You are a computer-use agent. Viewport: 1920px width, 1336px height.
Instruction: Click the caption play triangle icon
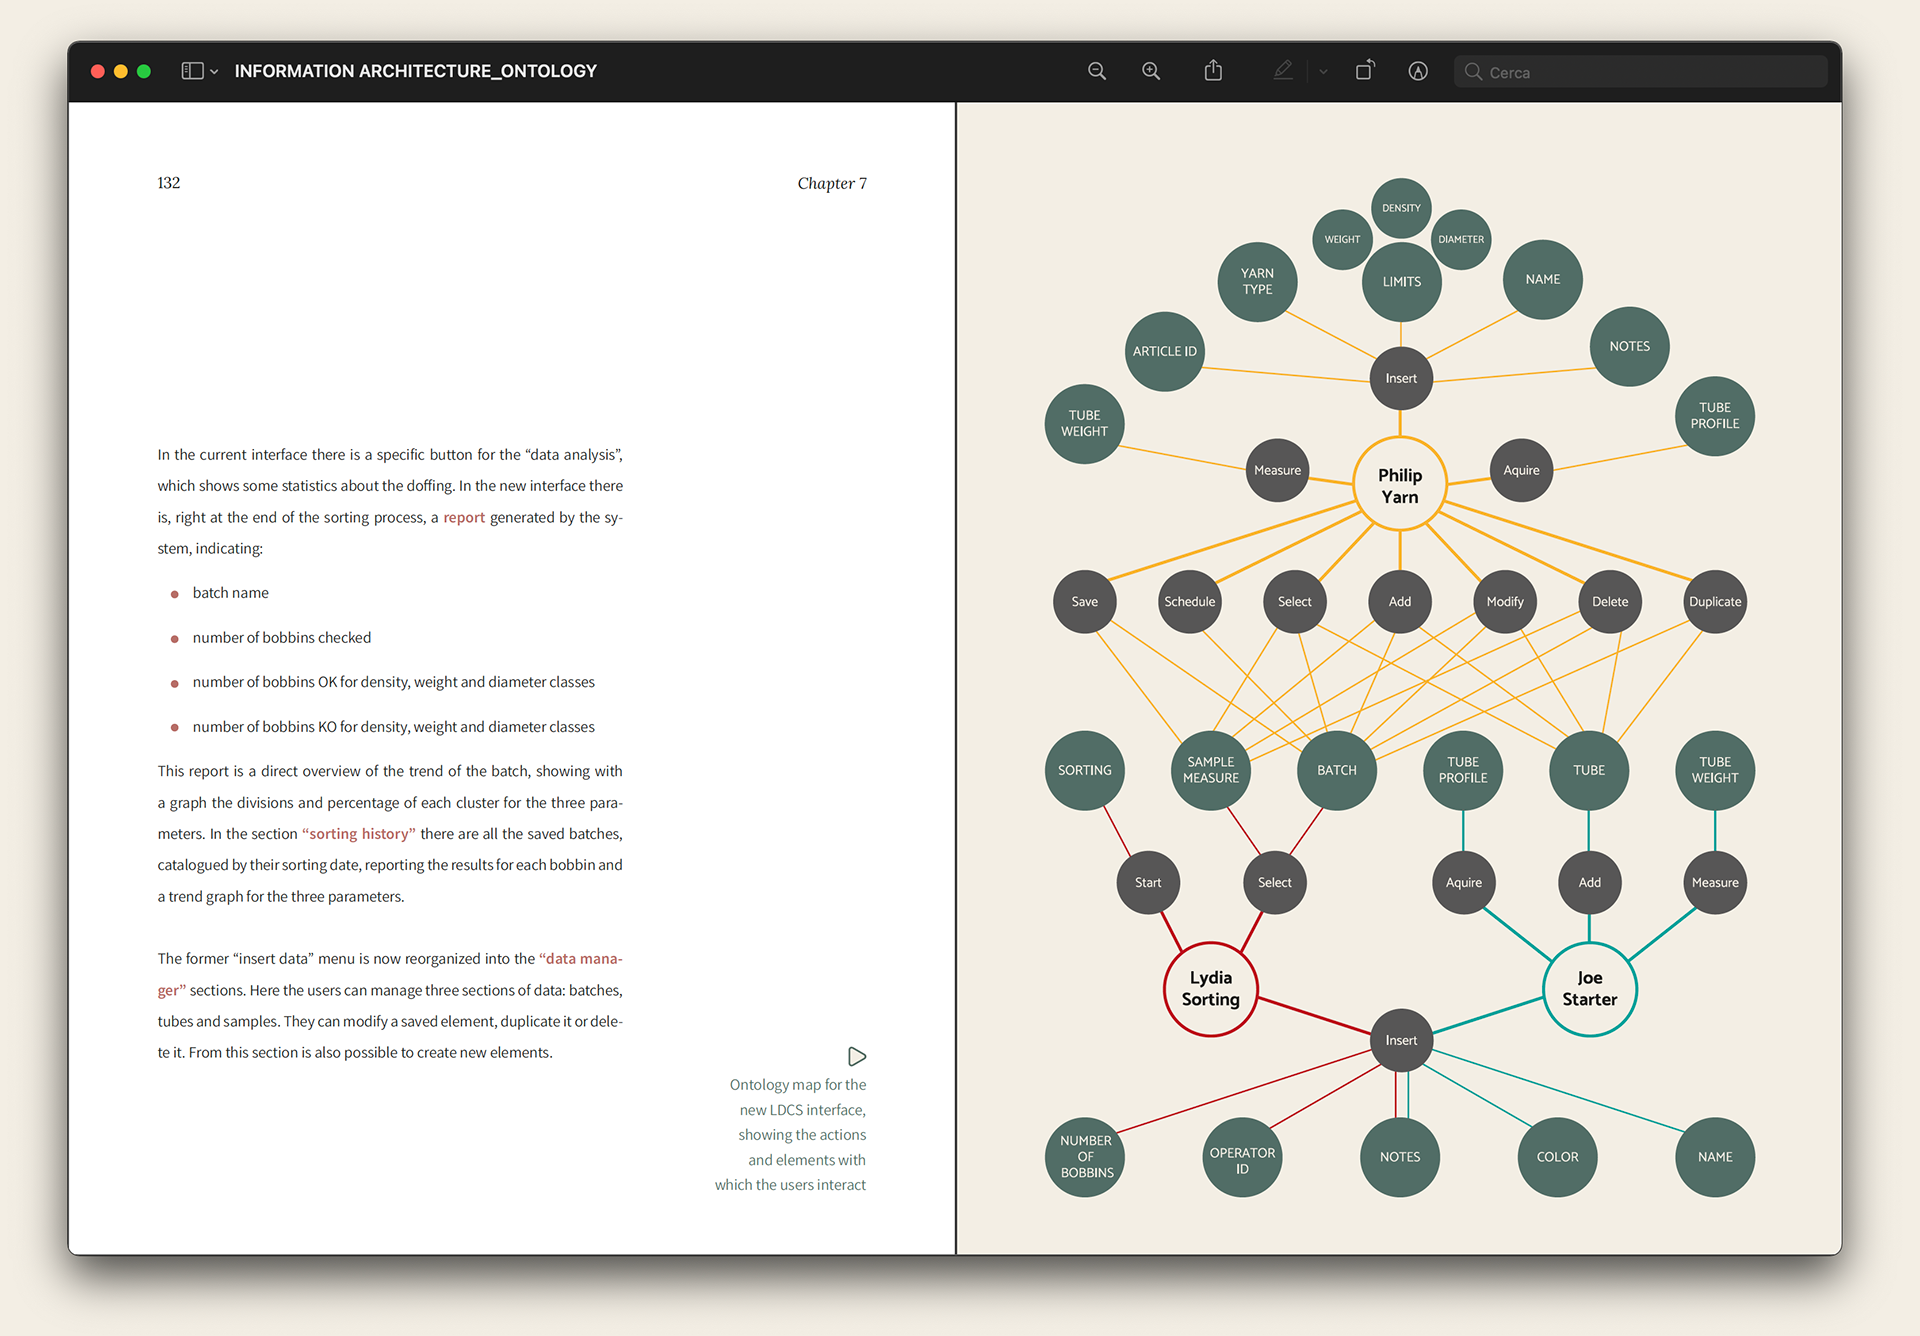[857, 1056]
